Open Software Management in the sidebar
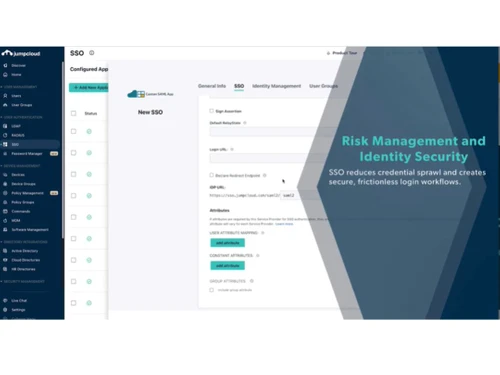500x375 pixels. (x=30, y=230)
